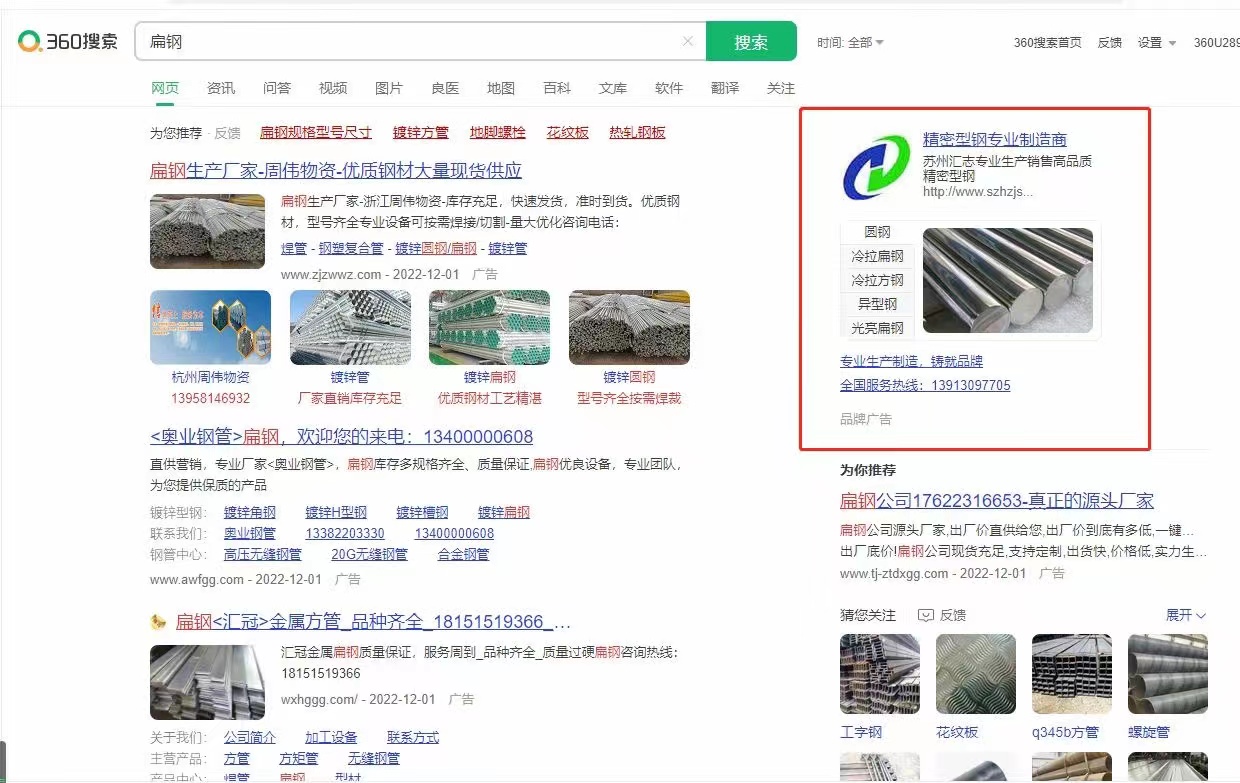Click the 镀锌圆钢/扁钢 sublink
Screen dimensions: 1240x783
pyautogui.click(x=436, y=248)
